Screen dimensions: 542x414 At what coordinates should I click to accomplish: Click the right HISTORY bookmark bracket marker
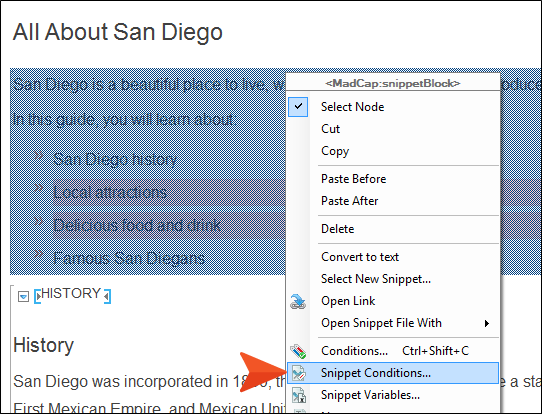pos(107,296)
